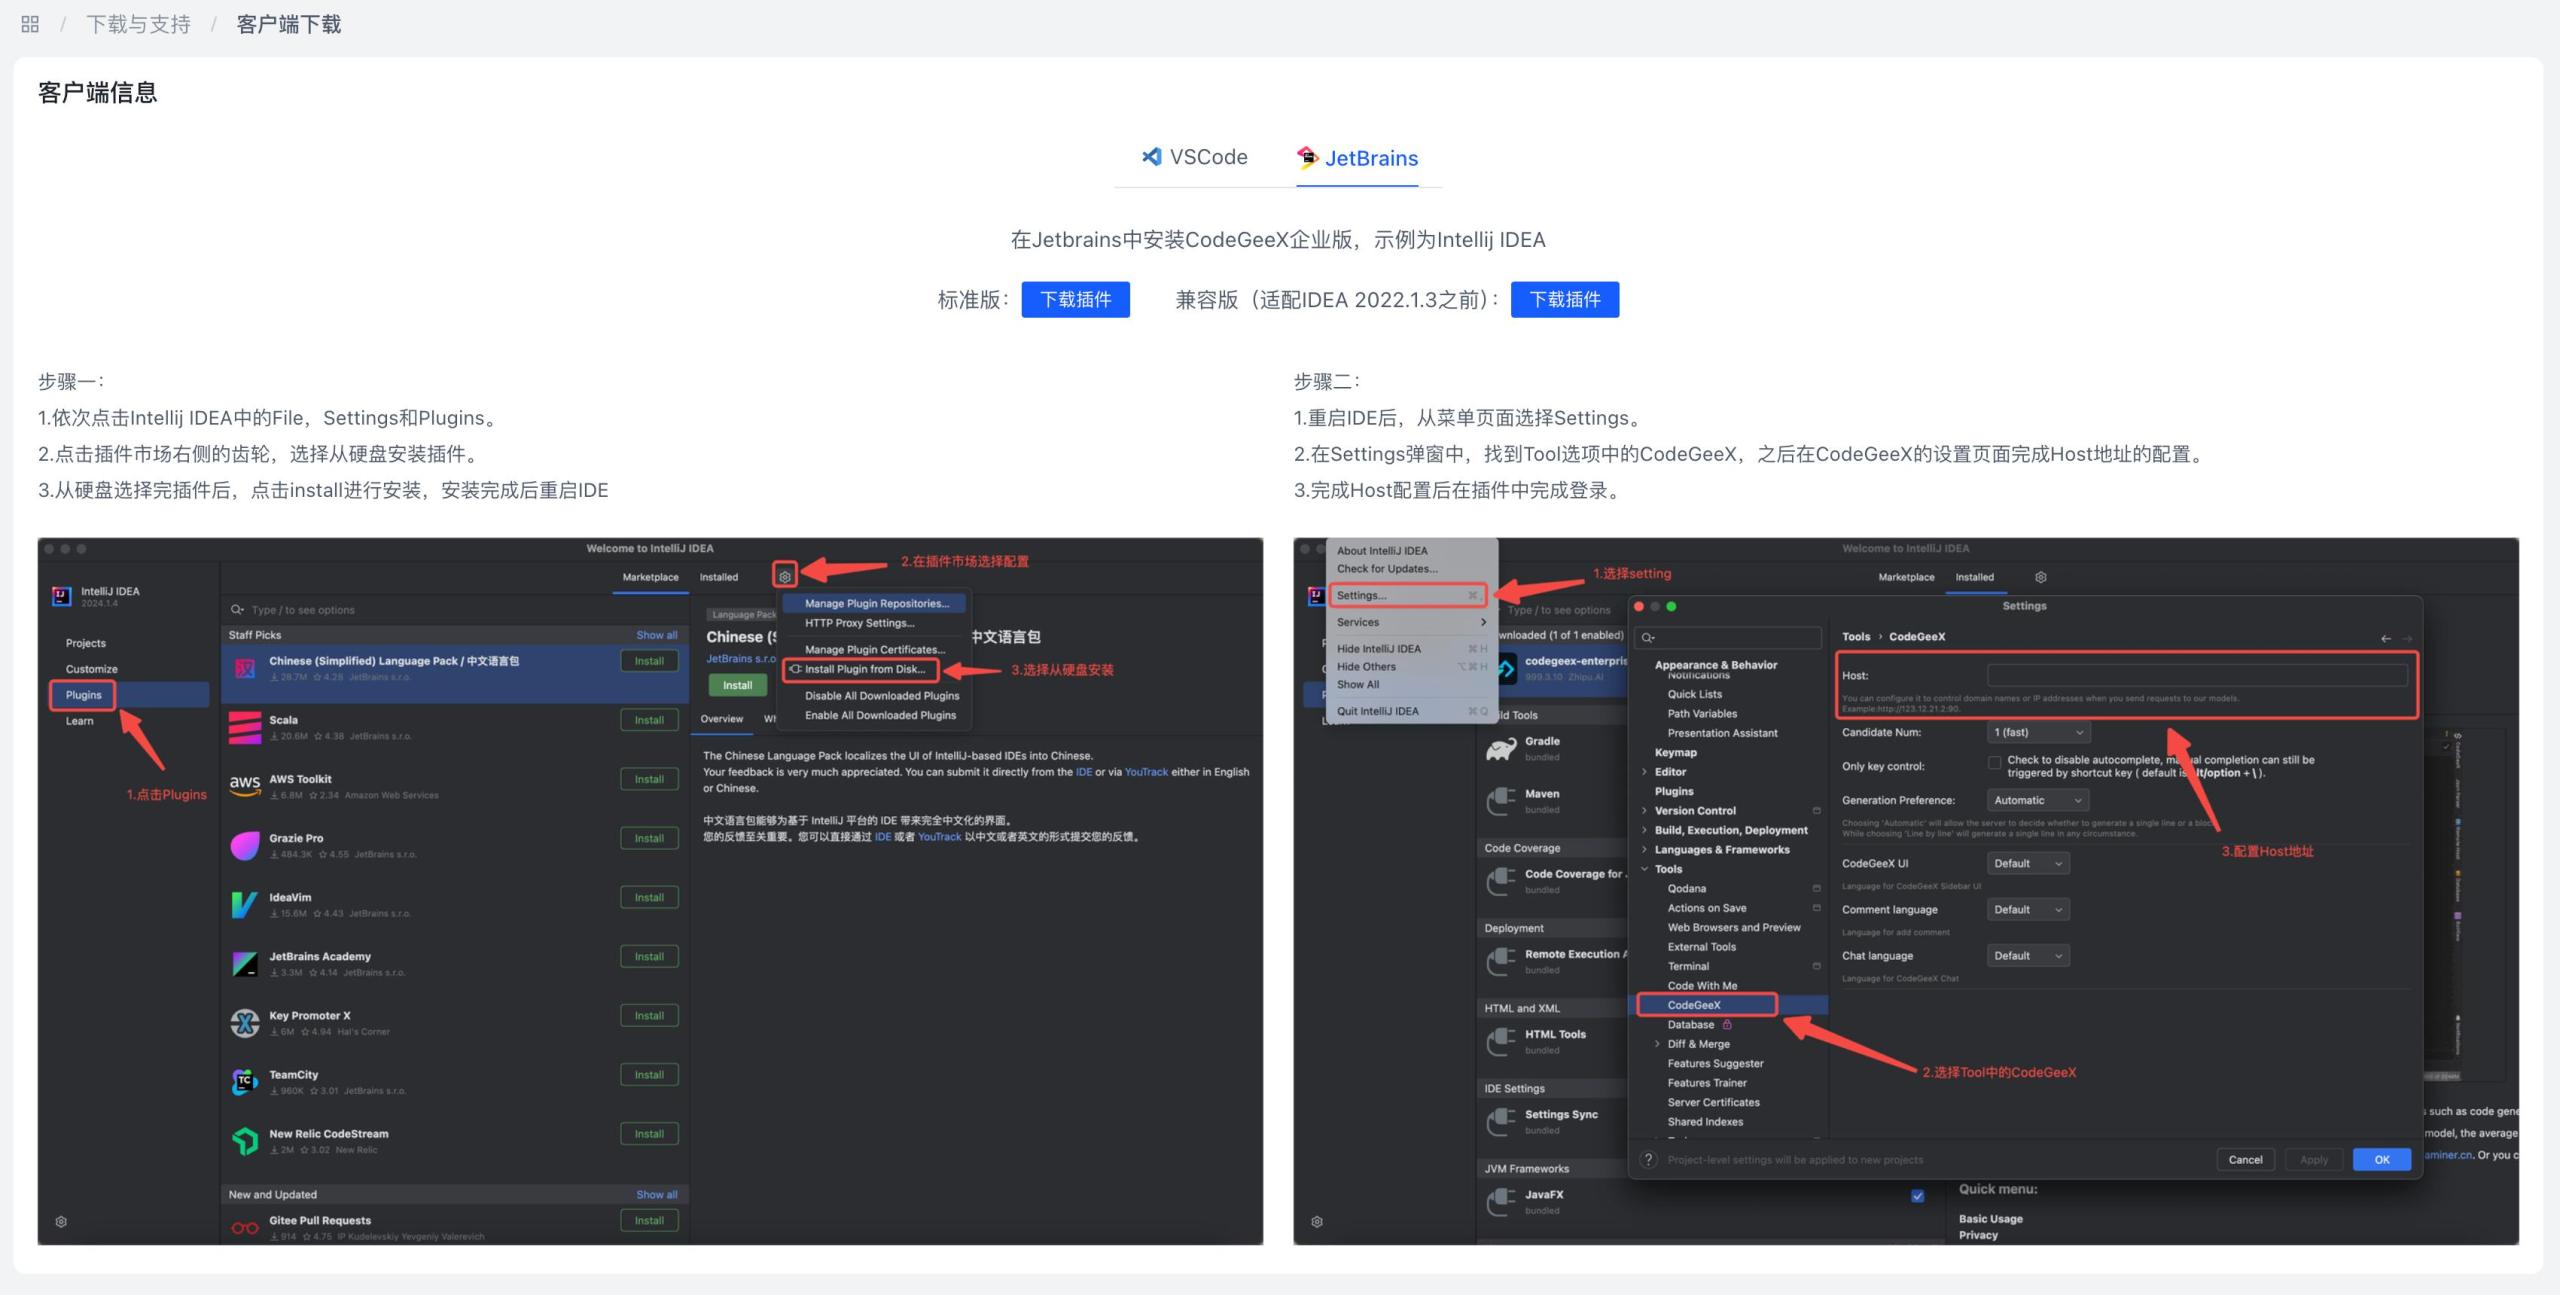
Task: Click Key Promoter X plugin icon
Action: [245, 1022]
